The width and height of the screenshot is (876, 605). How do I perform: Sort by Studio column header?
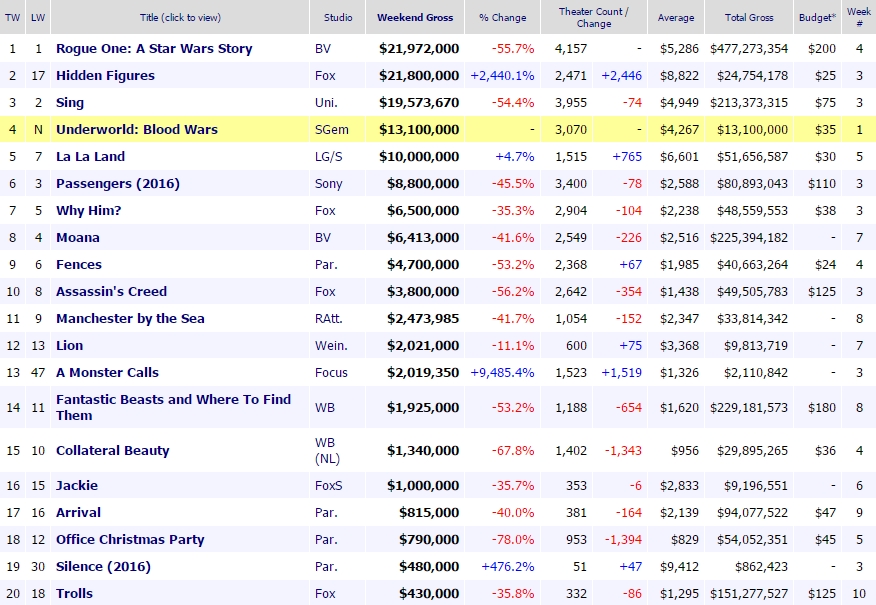338,17
